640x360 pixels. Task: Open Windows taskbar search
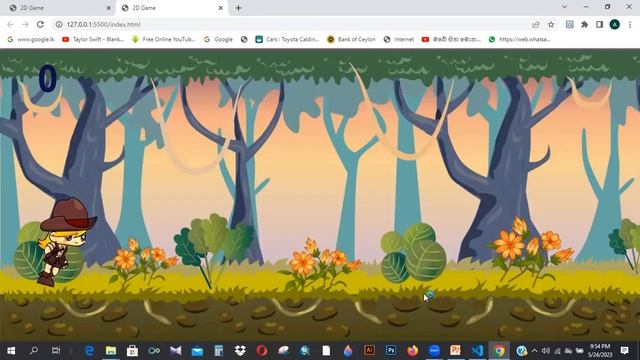34,351
